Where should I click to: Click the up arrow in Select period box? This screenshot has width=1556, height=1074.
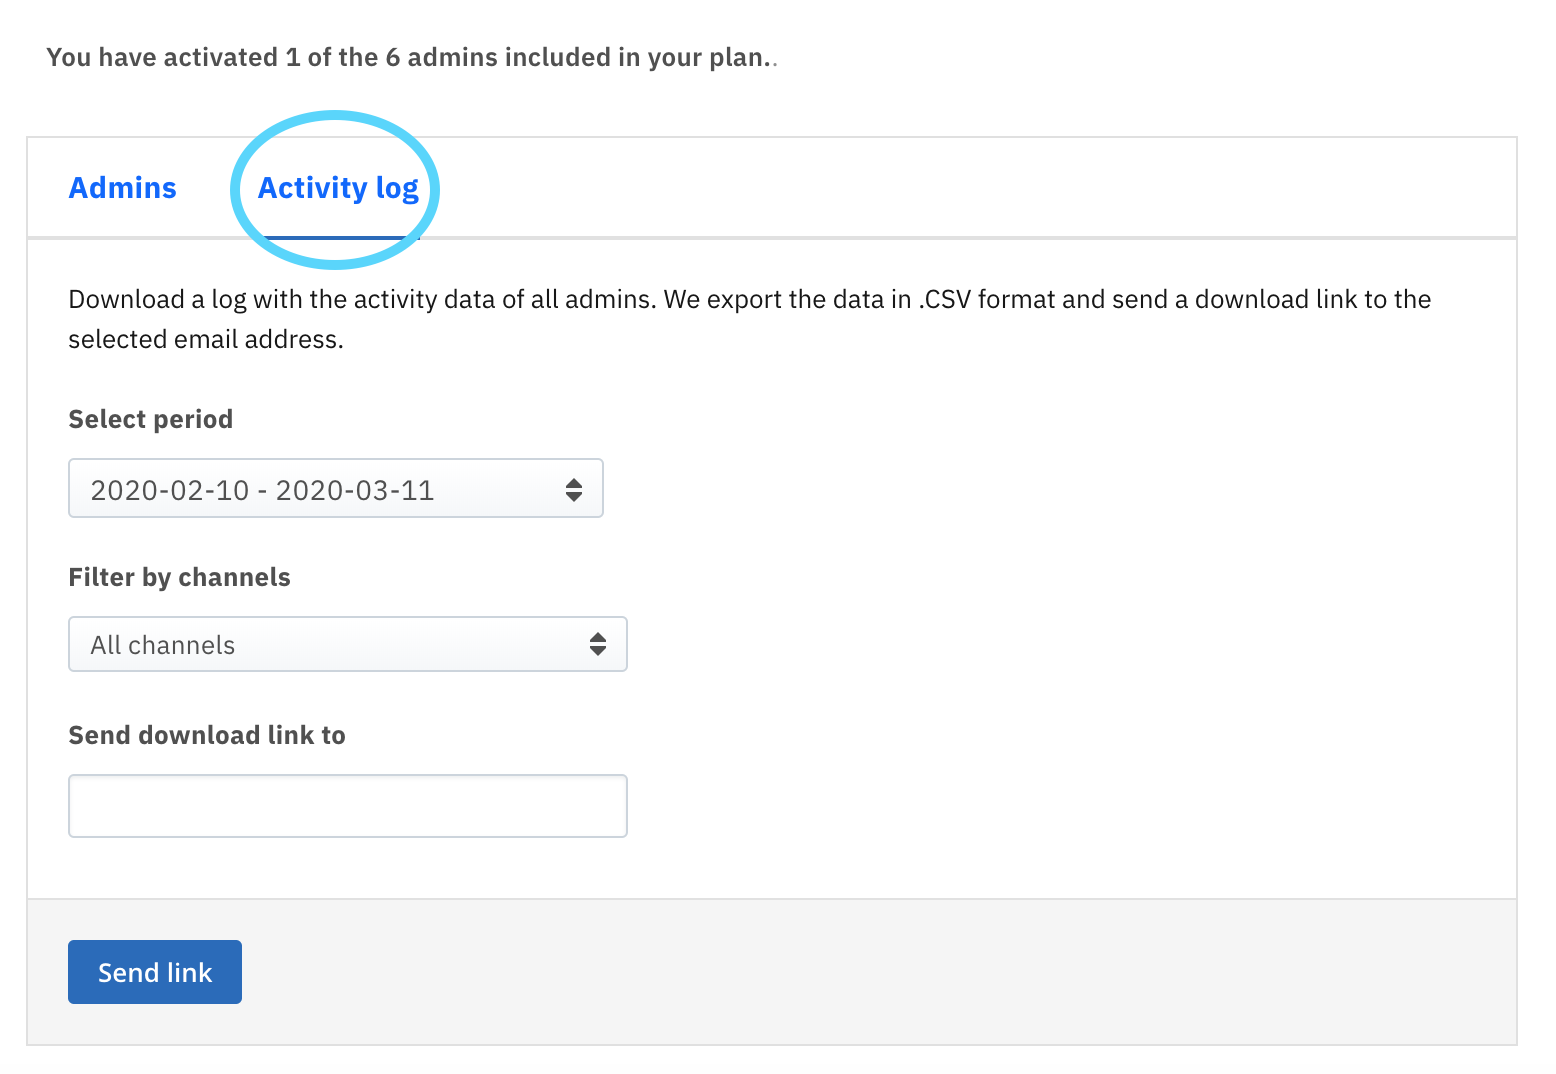click(574, 482)
